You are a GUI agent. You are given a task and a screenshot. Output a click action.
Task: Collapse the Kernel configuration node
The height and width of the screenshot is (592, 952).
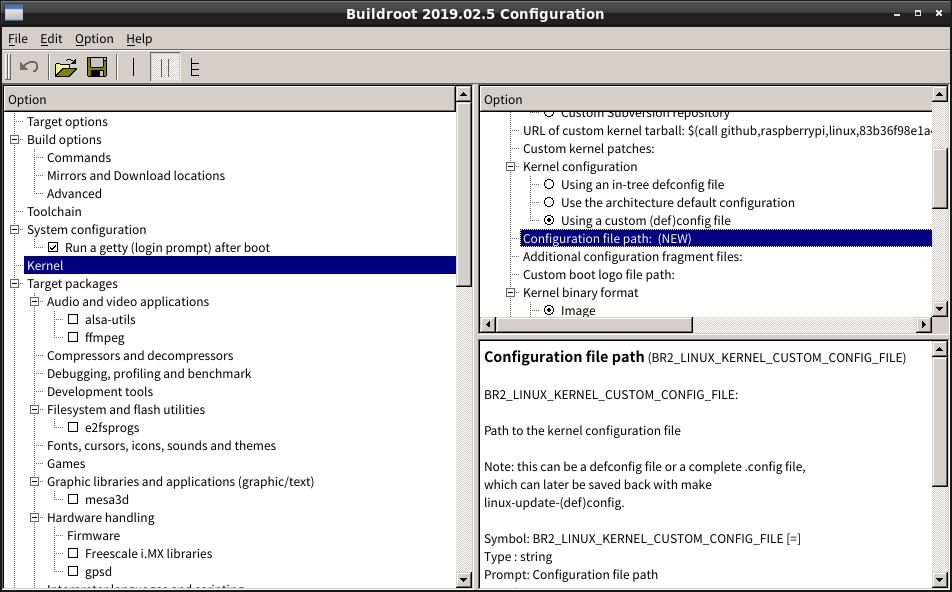(511, 166)
